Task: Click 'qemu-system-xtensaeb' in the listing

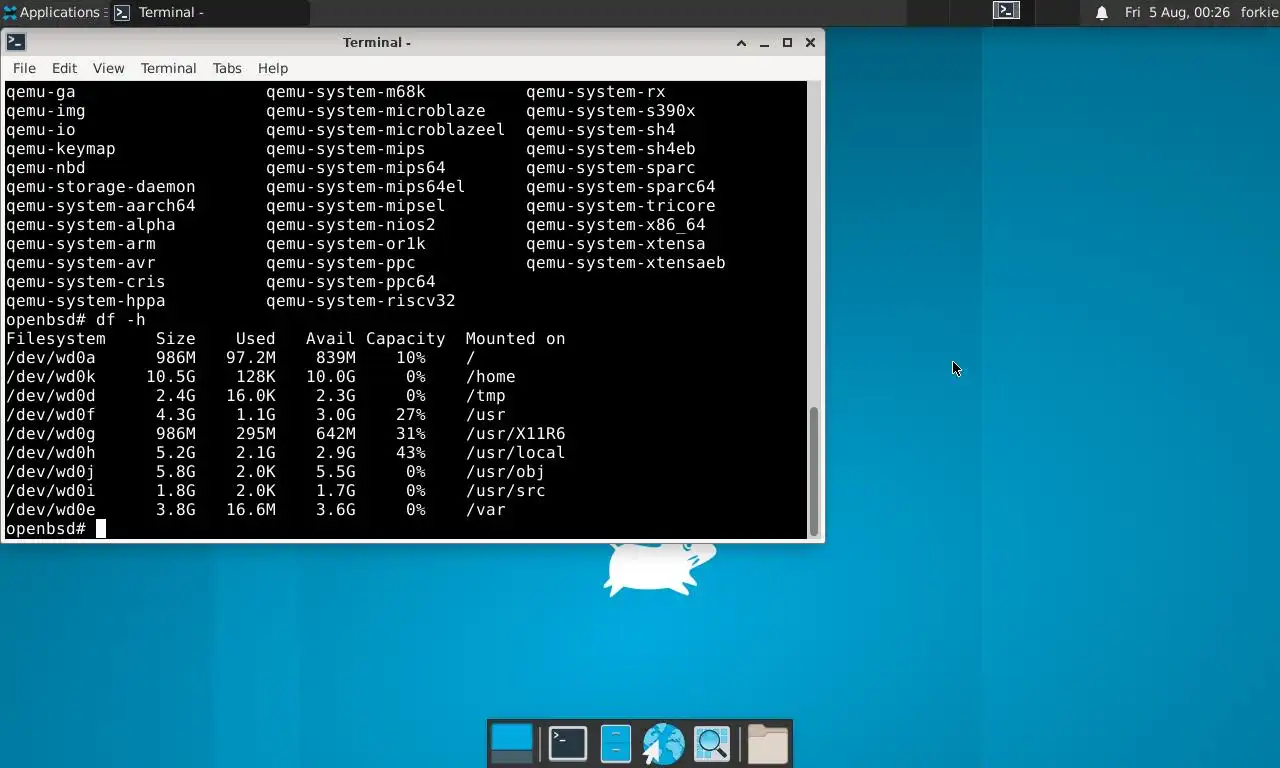Action: click(x=626, y=263)
